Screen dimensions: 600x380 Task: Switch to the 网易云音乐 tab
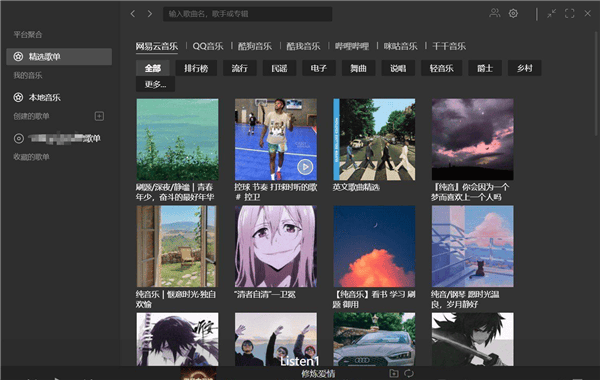coord(157,46)
